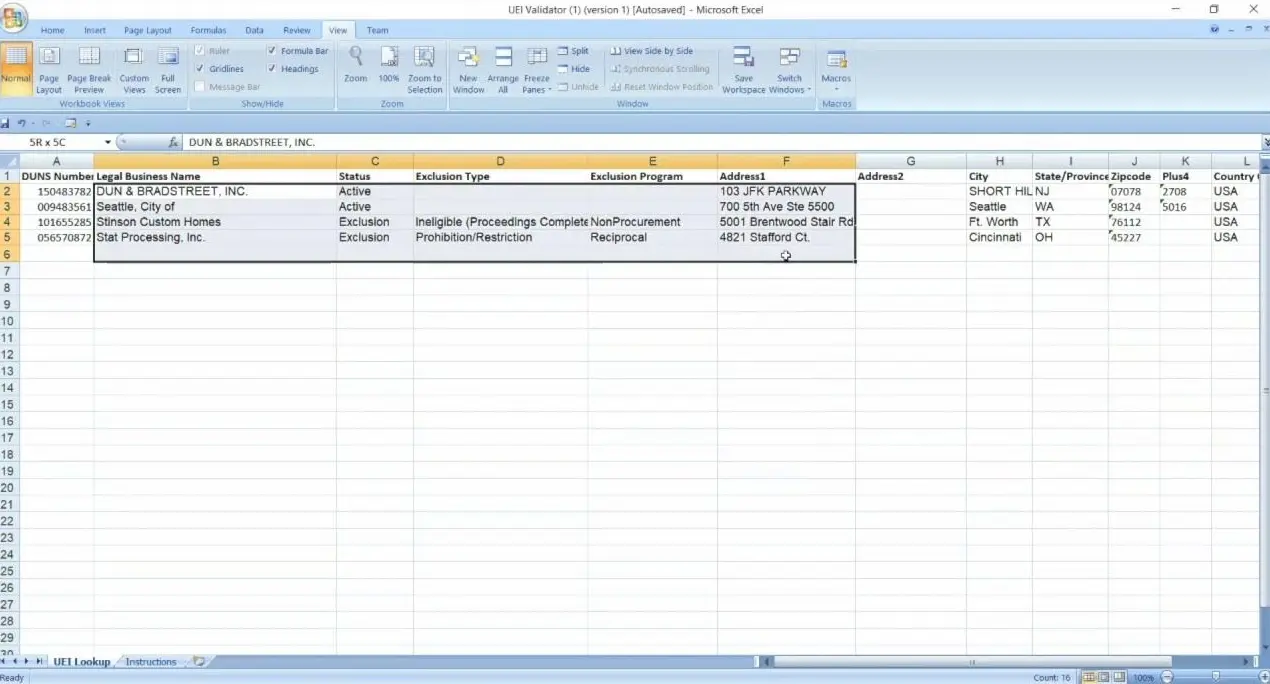Switch to Instructions sheet tab
This screenshot has width=1270, height=684.
click(x=151, y=662)
